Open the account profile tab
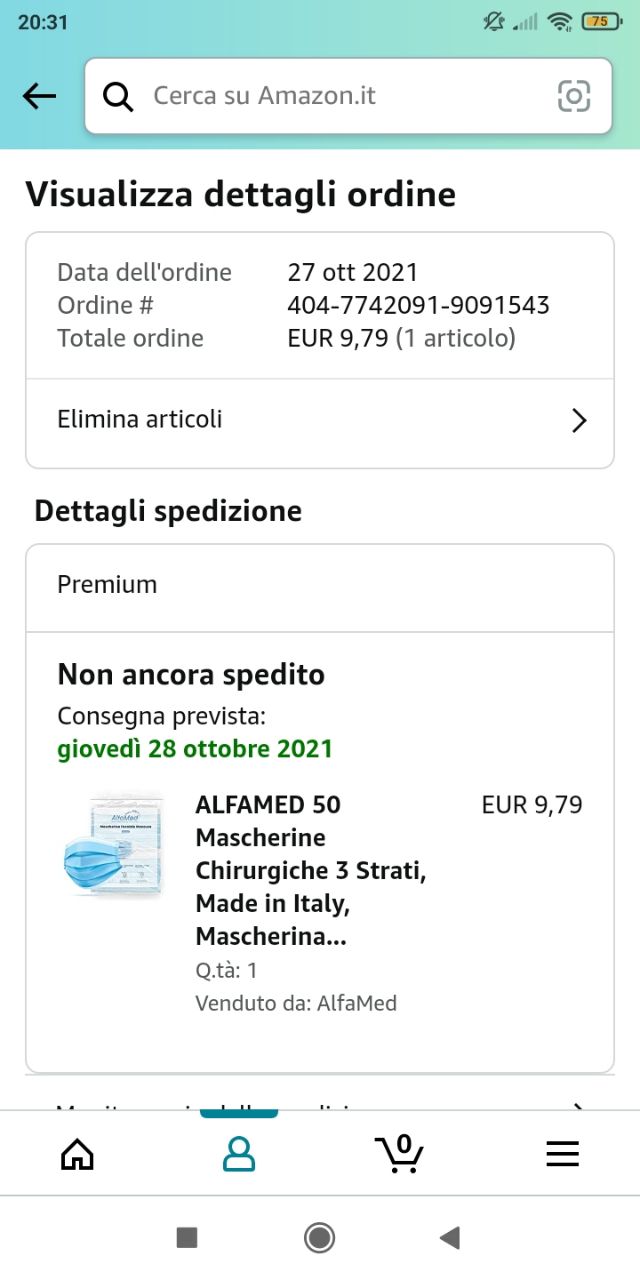The width and height of the screenshot is (640, 1280). pos(238,1154)
